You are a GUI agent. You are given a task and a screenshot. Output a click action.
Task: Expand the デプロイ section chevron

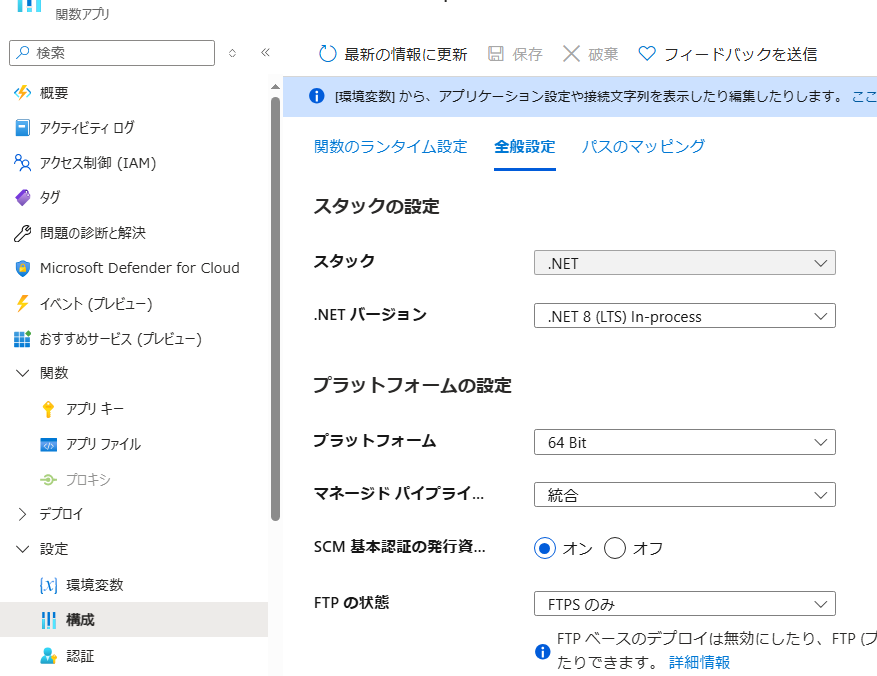22,514
